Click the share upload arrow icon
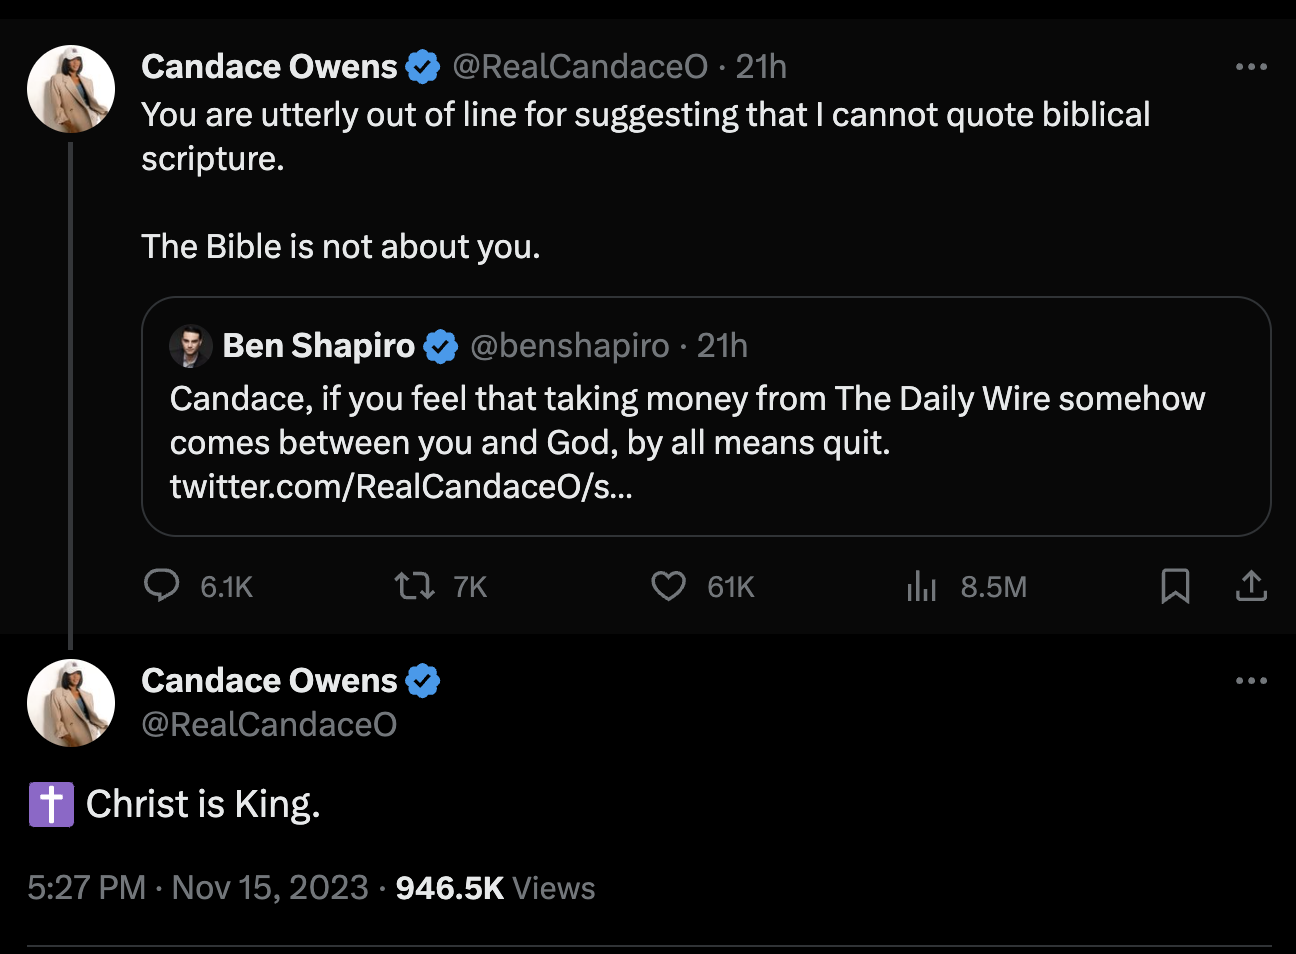The height and width of the screenshot is (954, 1296). point(1251,586)
